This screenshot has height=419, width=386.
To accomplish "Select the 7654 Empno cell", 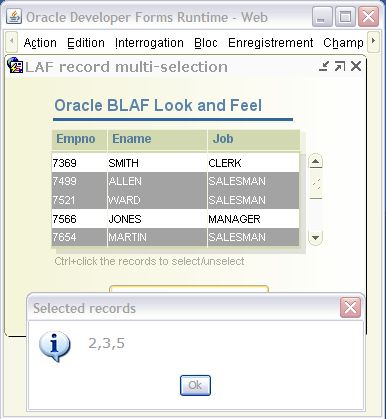I will click(79, 237).
